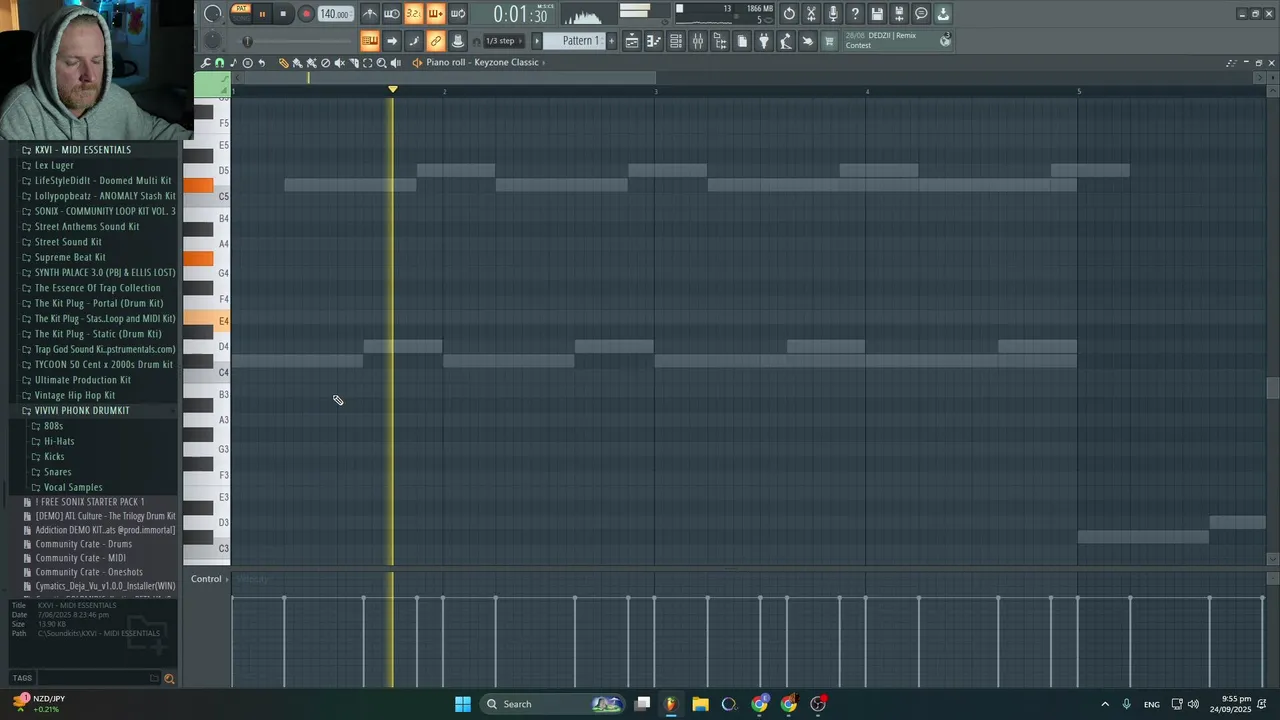Toggle the link/multilink controllers icon
Screen dimensions: 1280x720
coord(435,41)
